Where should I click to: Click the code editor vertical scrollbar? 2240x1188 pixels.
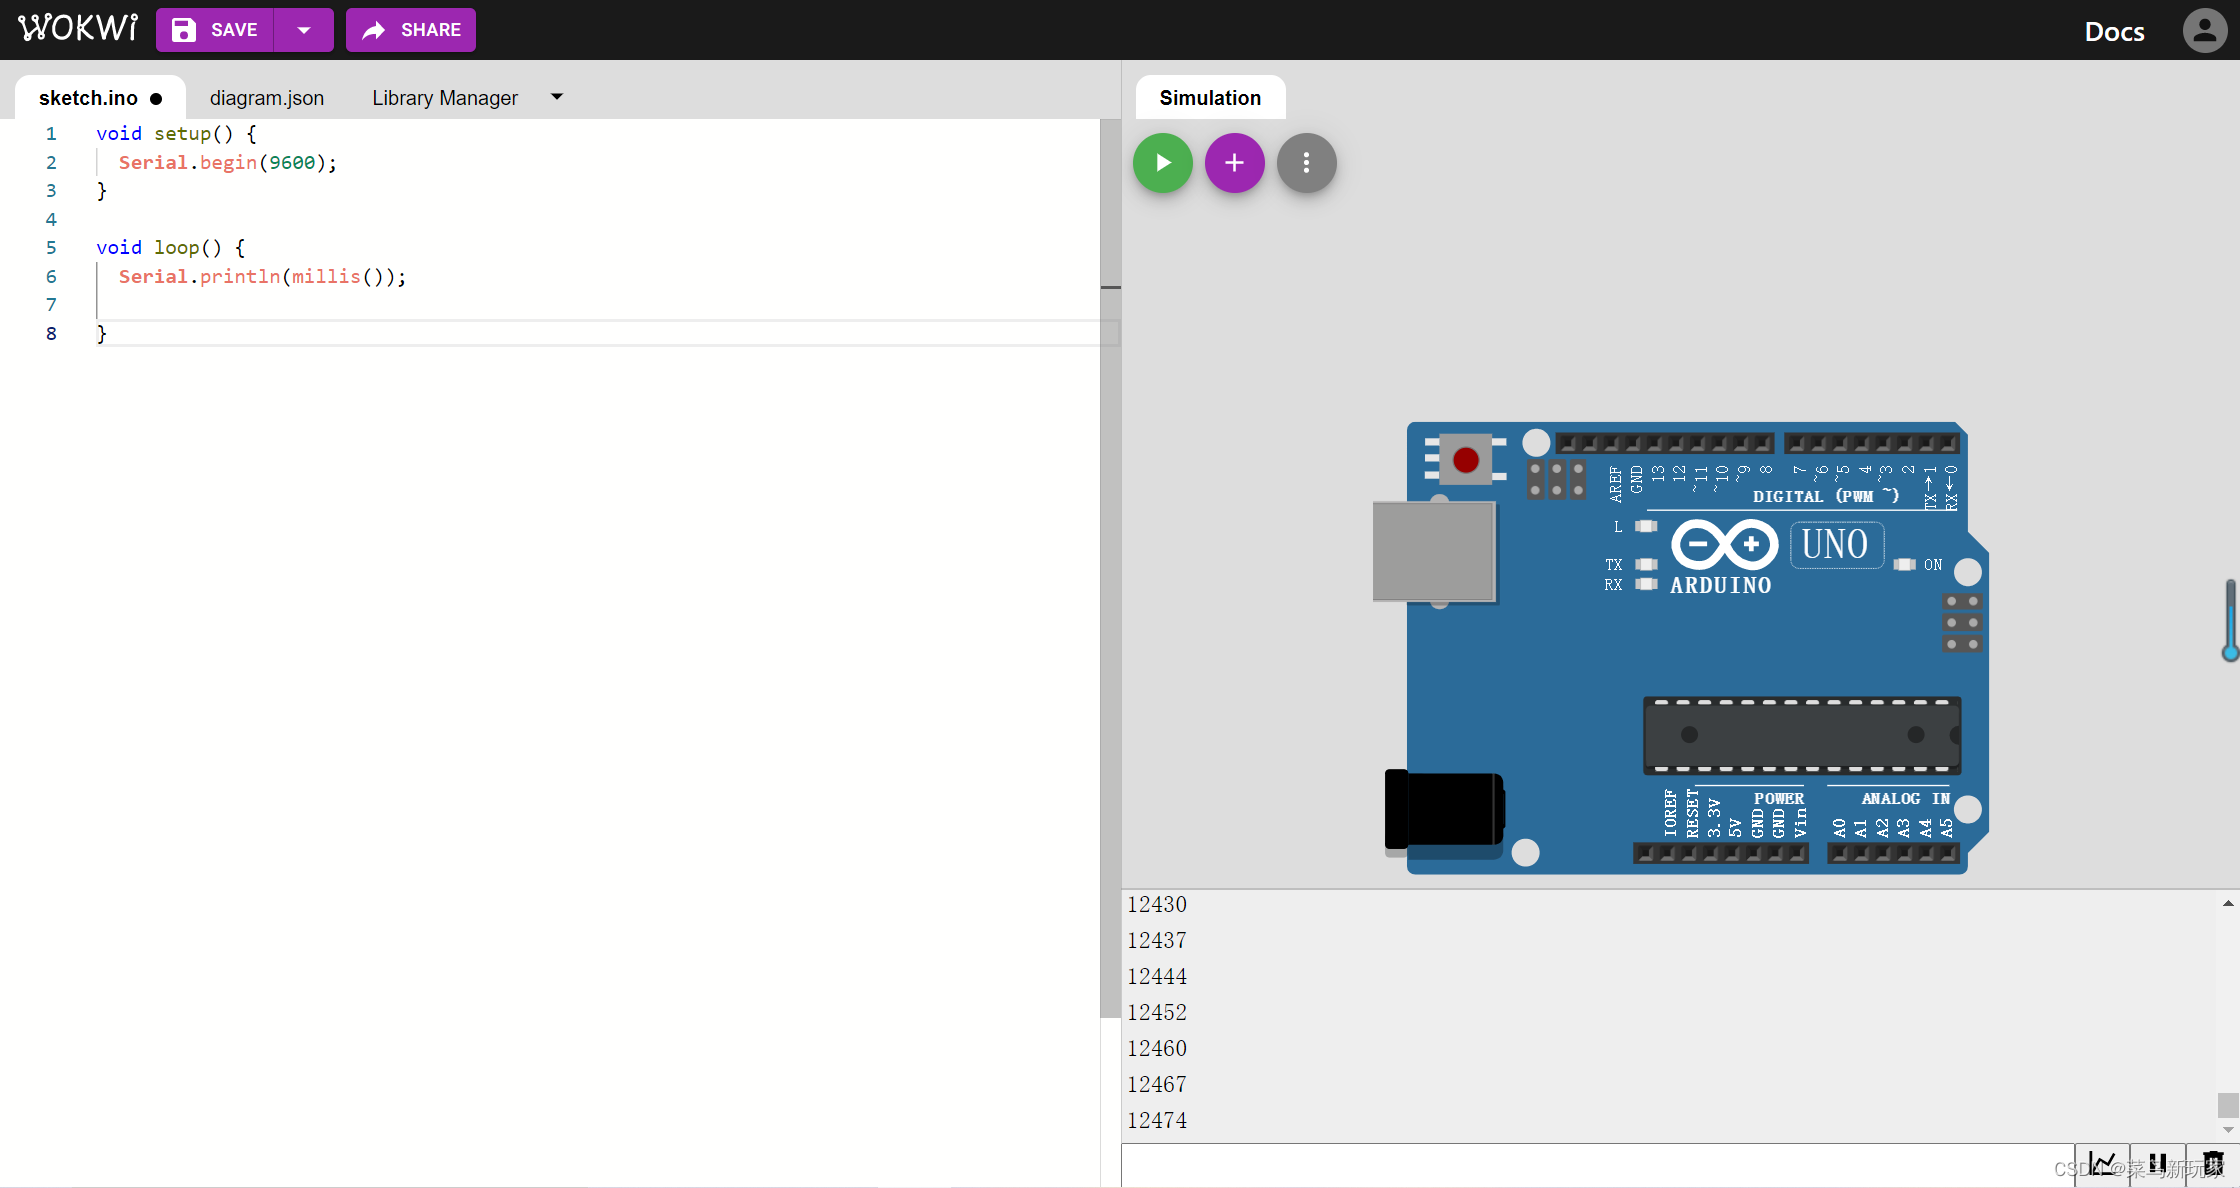point(1110,568)
